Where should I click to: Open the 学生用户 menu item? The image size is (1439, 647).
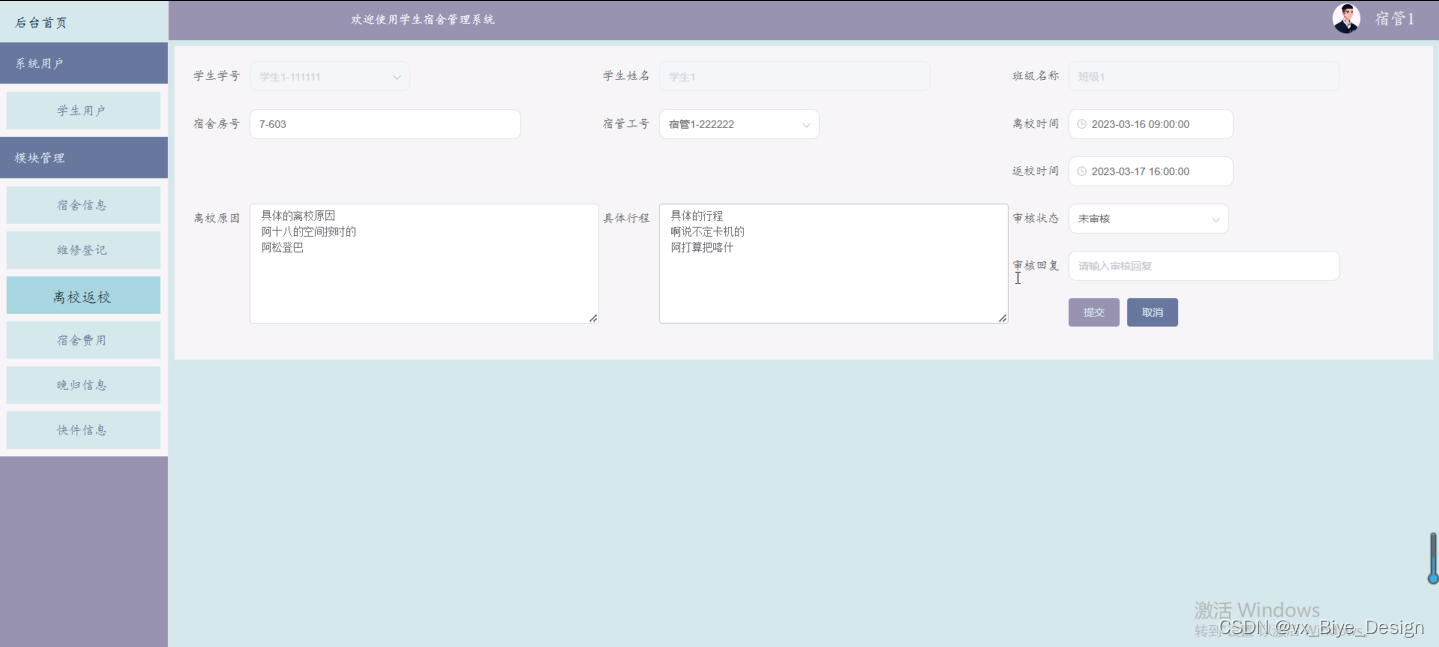tap(83, 111)
